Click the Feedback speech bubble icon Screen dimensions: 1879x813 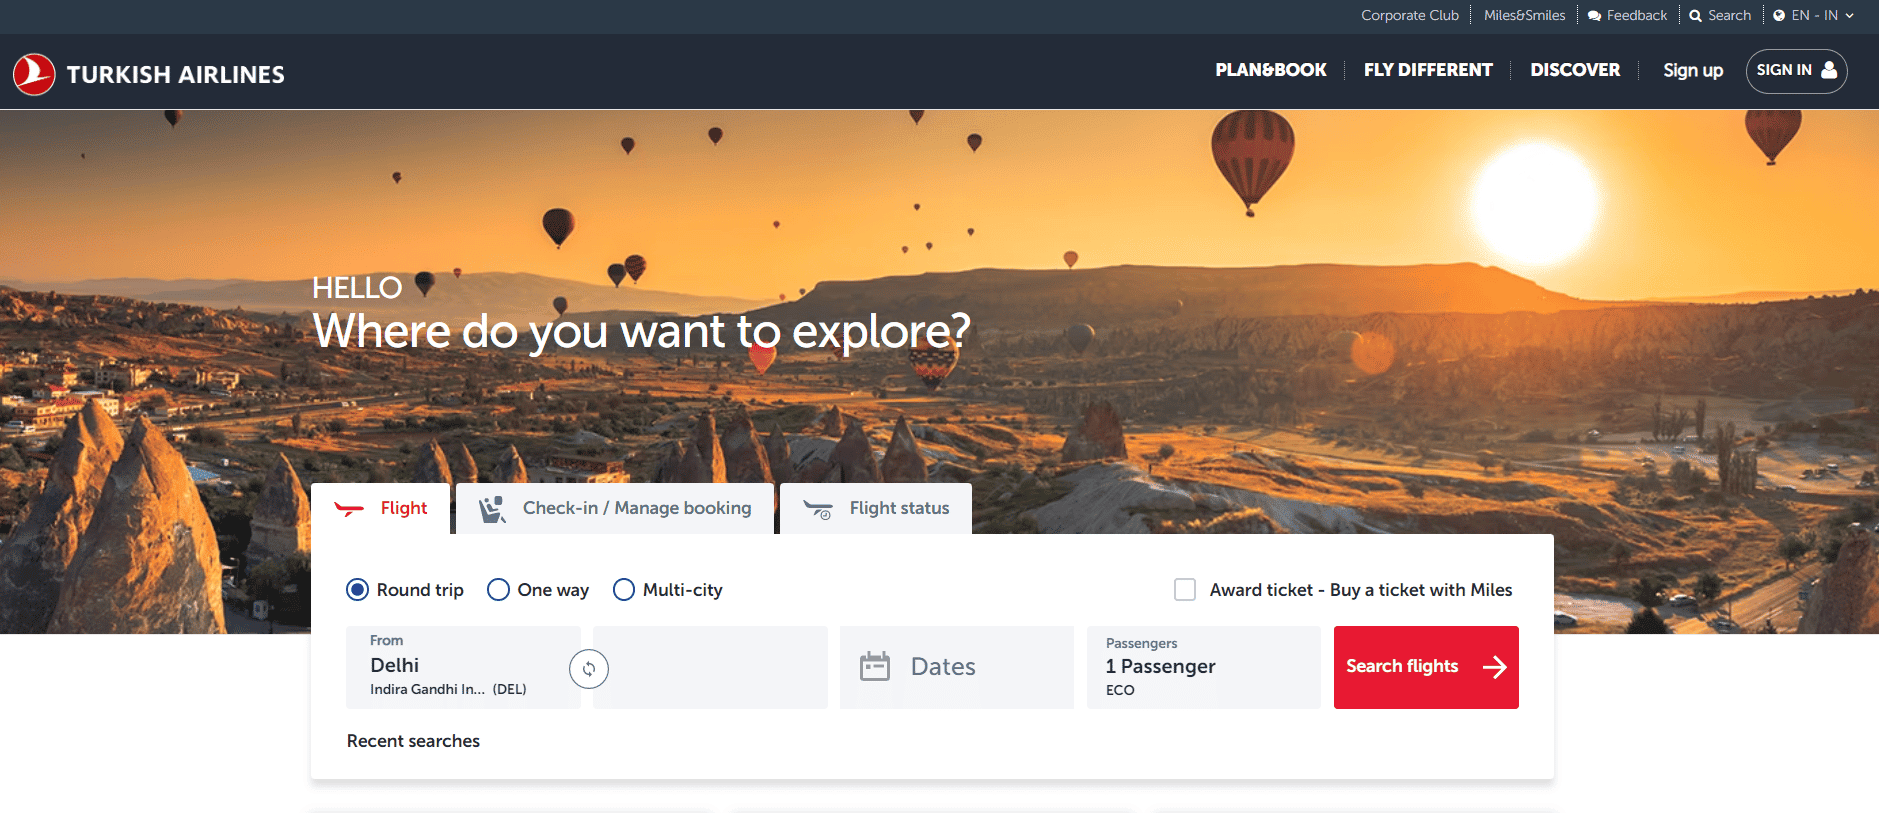click(1594, 16)
